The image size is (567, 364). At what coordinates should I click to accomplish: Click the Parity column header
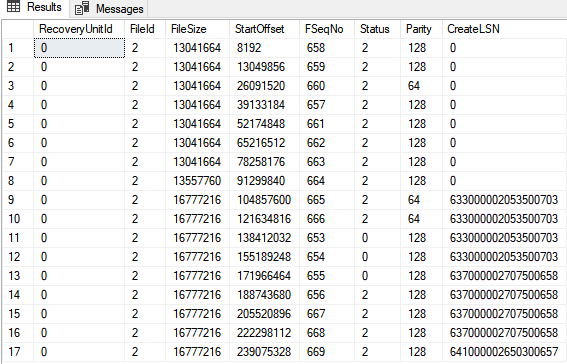click(x=421, y=29)
